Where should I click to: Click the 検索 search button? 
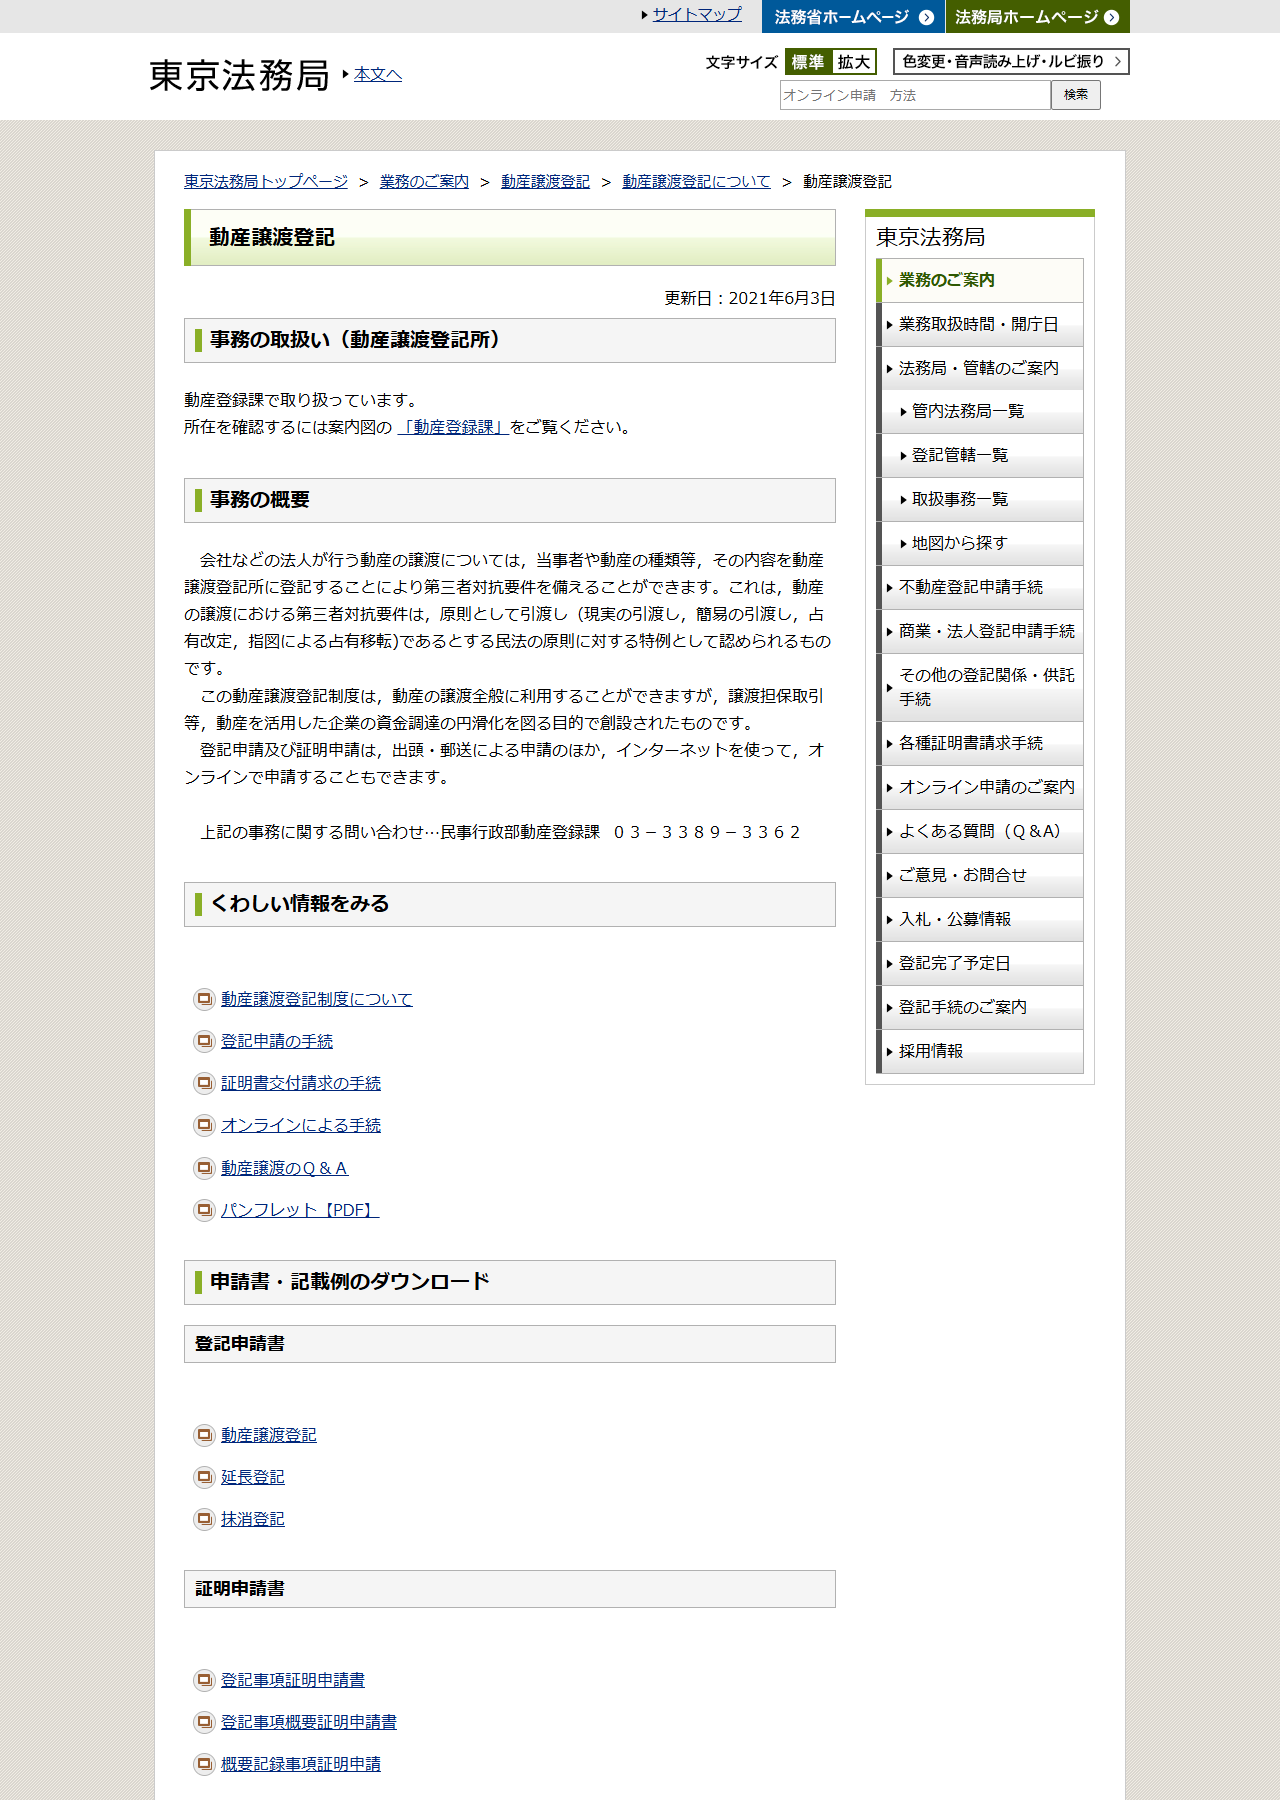point(1076,95)
